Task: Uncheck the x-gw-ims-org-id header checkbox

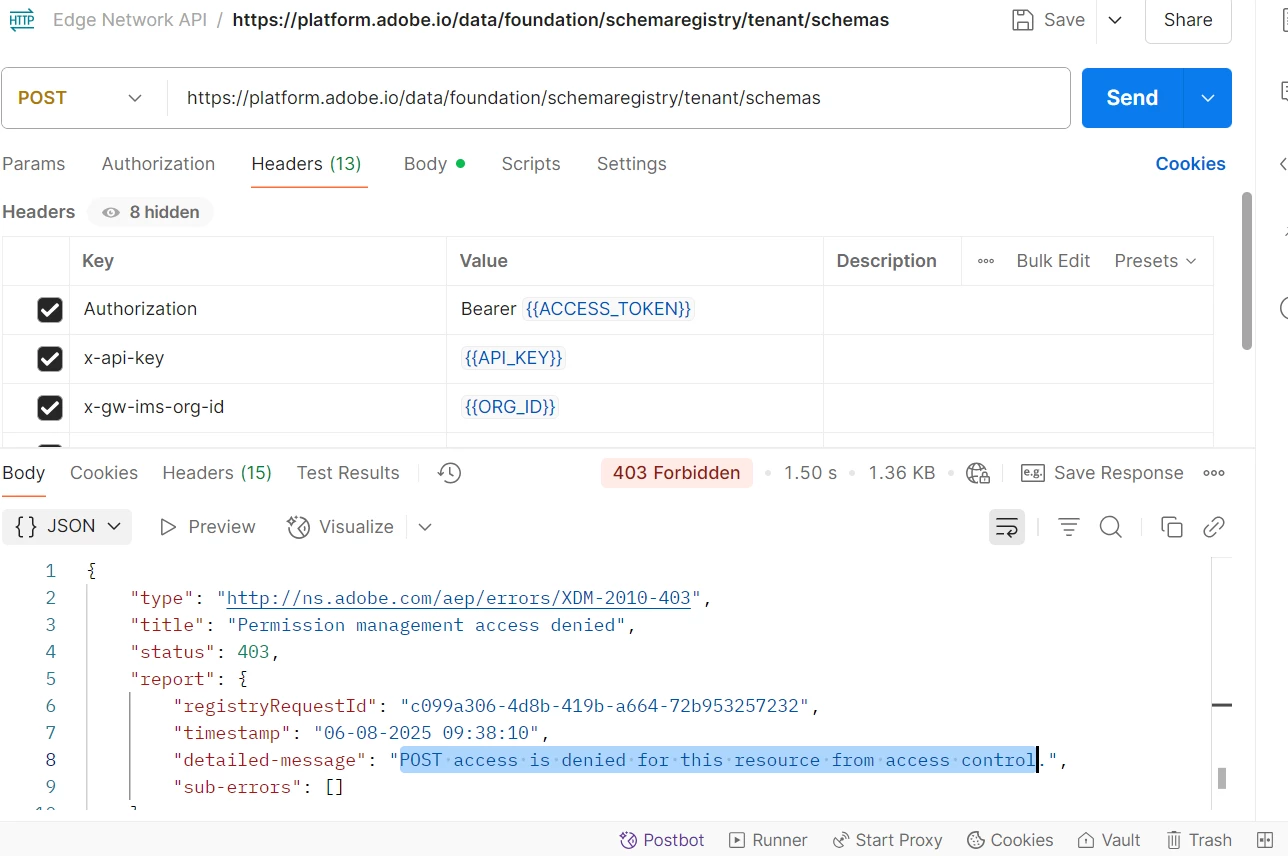Action: [x=50, y=408]
